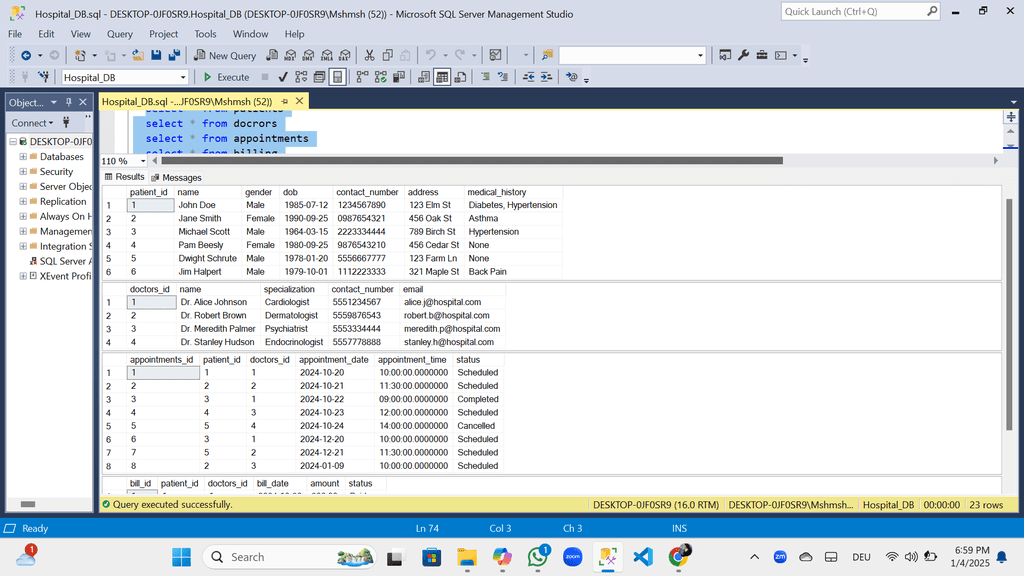Screen dimensions: 1024x576
Task: Click the DMX query icon
Action: point(308,56)
